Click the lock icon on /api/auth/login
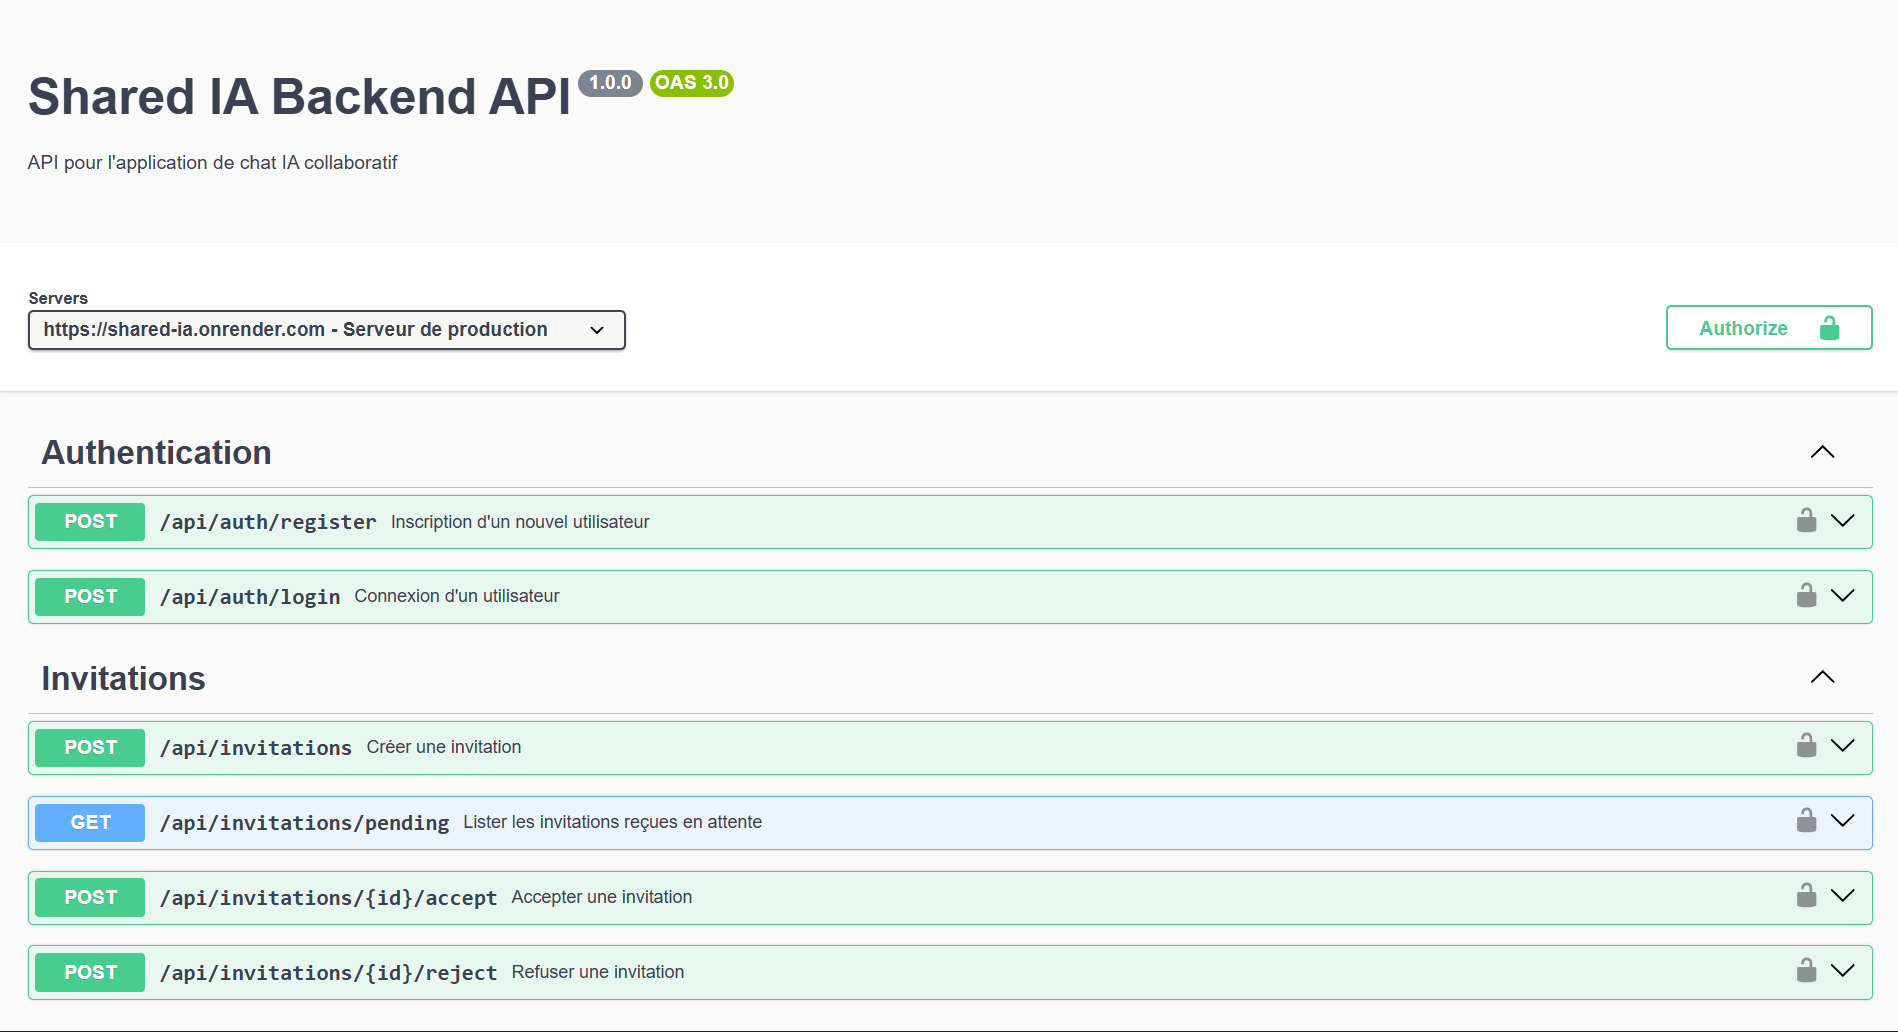The width and height of the screenshot is (1898, 1032). (x=1806, y=595)
